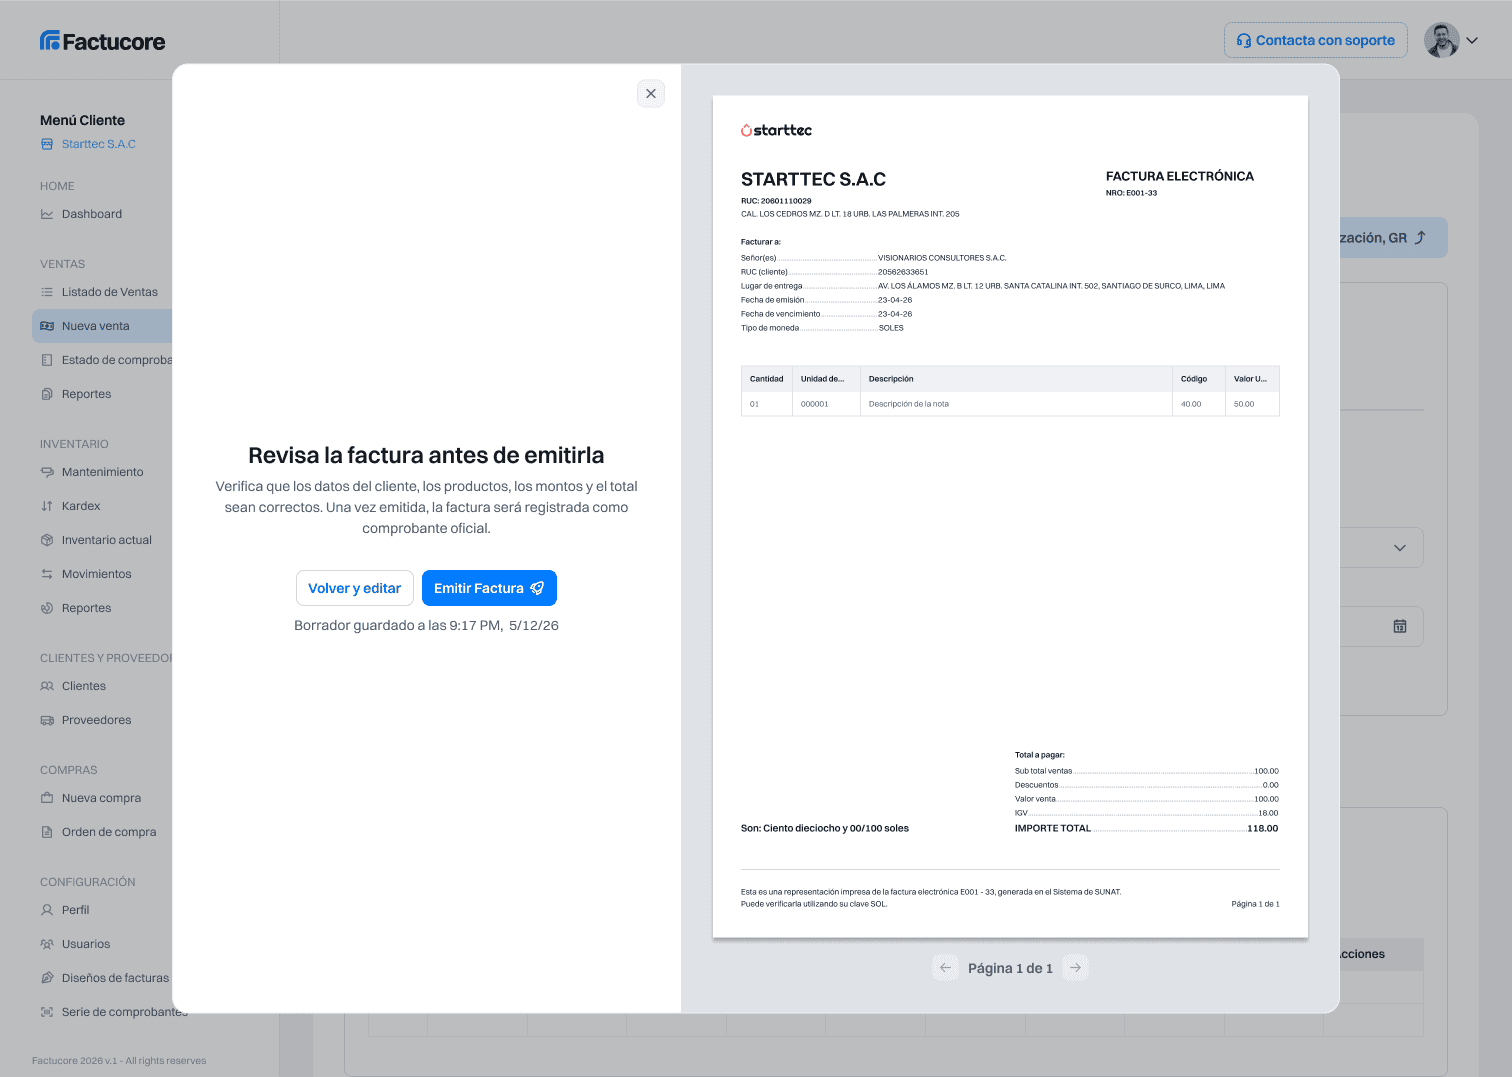This screenshot has width=1512, height=1077.
Task: Click the starttec logo on invoice
Action: 776,130
